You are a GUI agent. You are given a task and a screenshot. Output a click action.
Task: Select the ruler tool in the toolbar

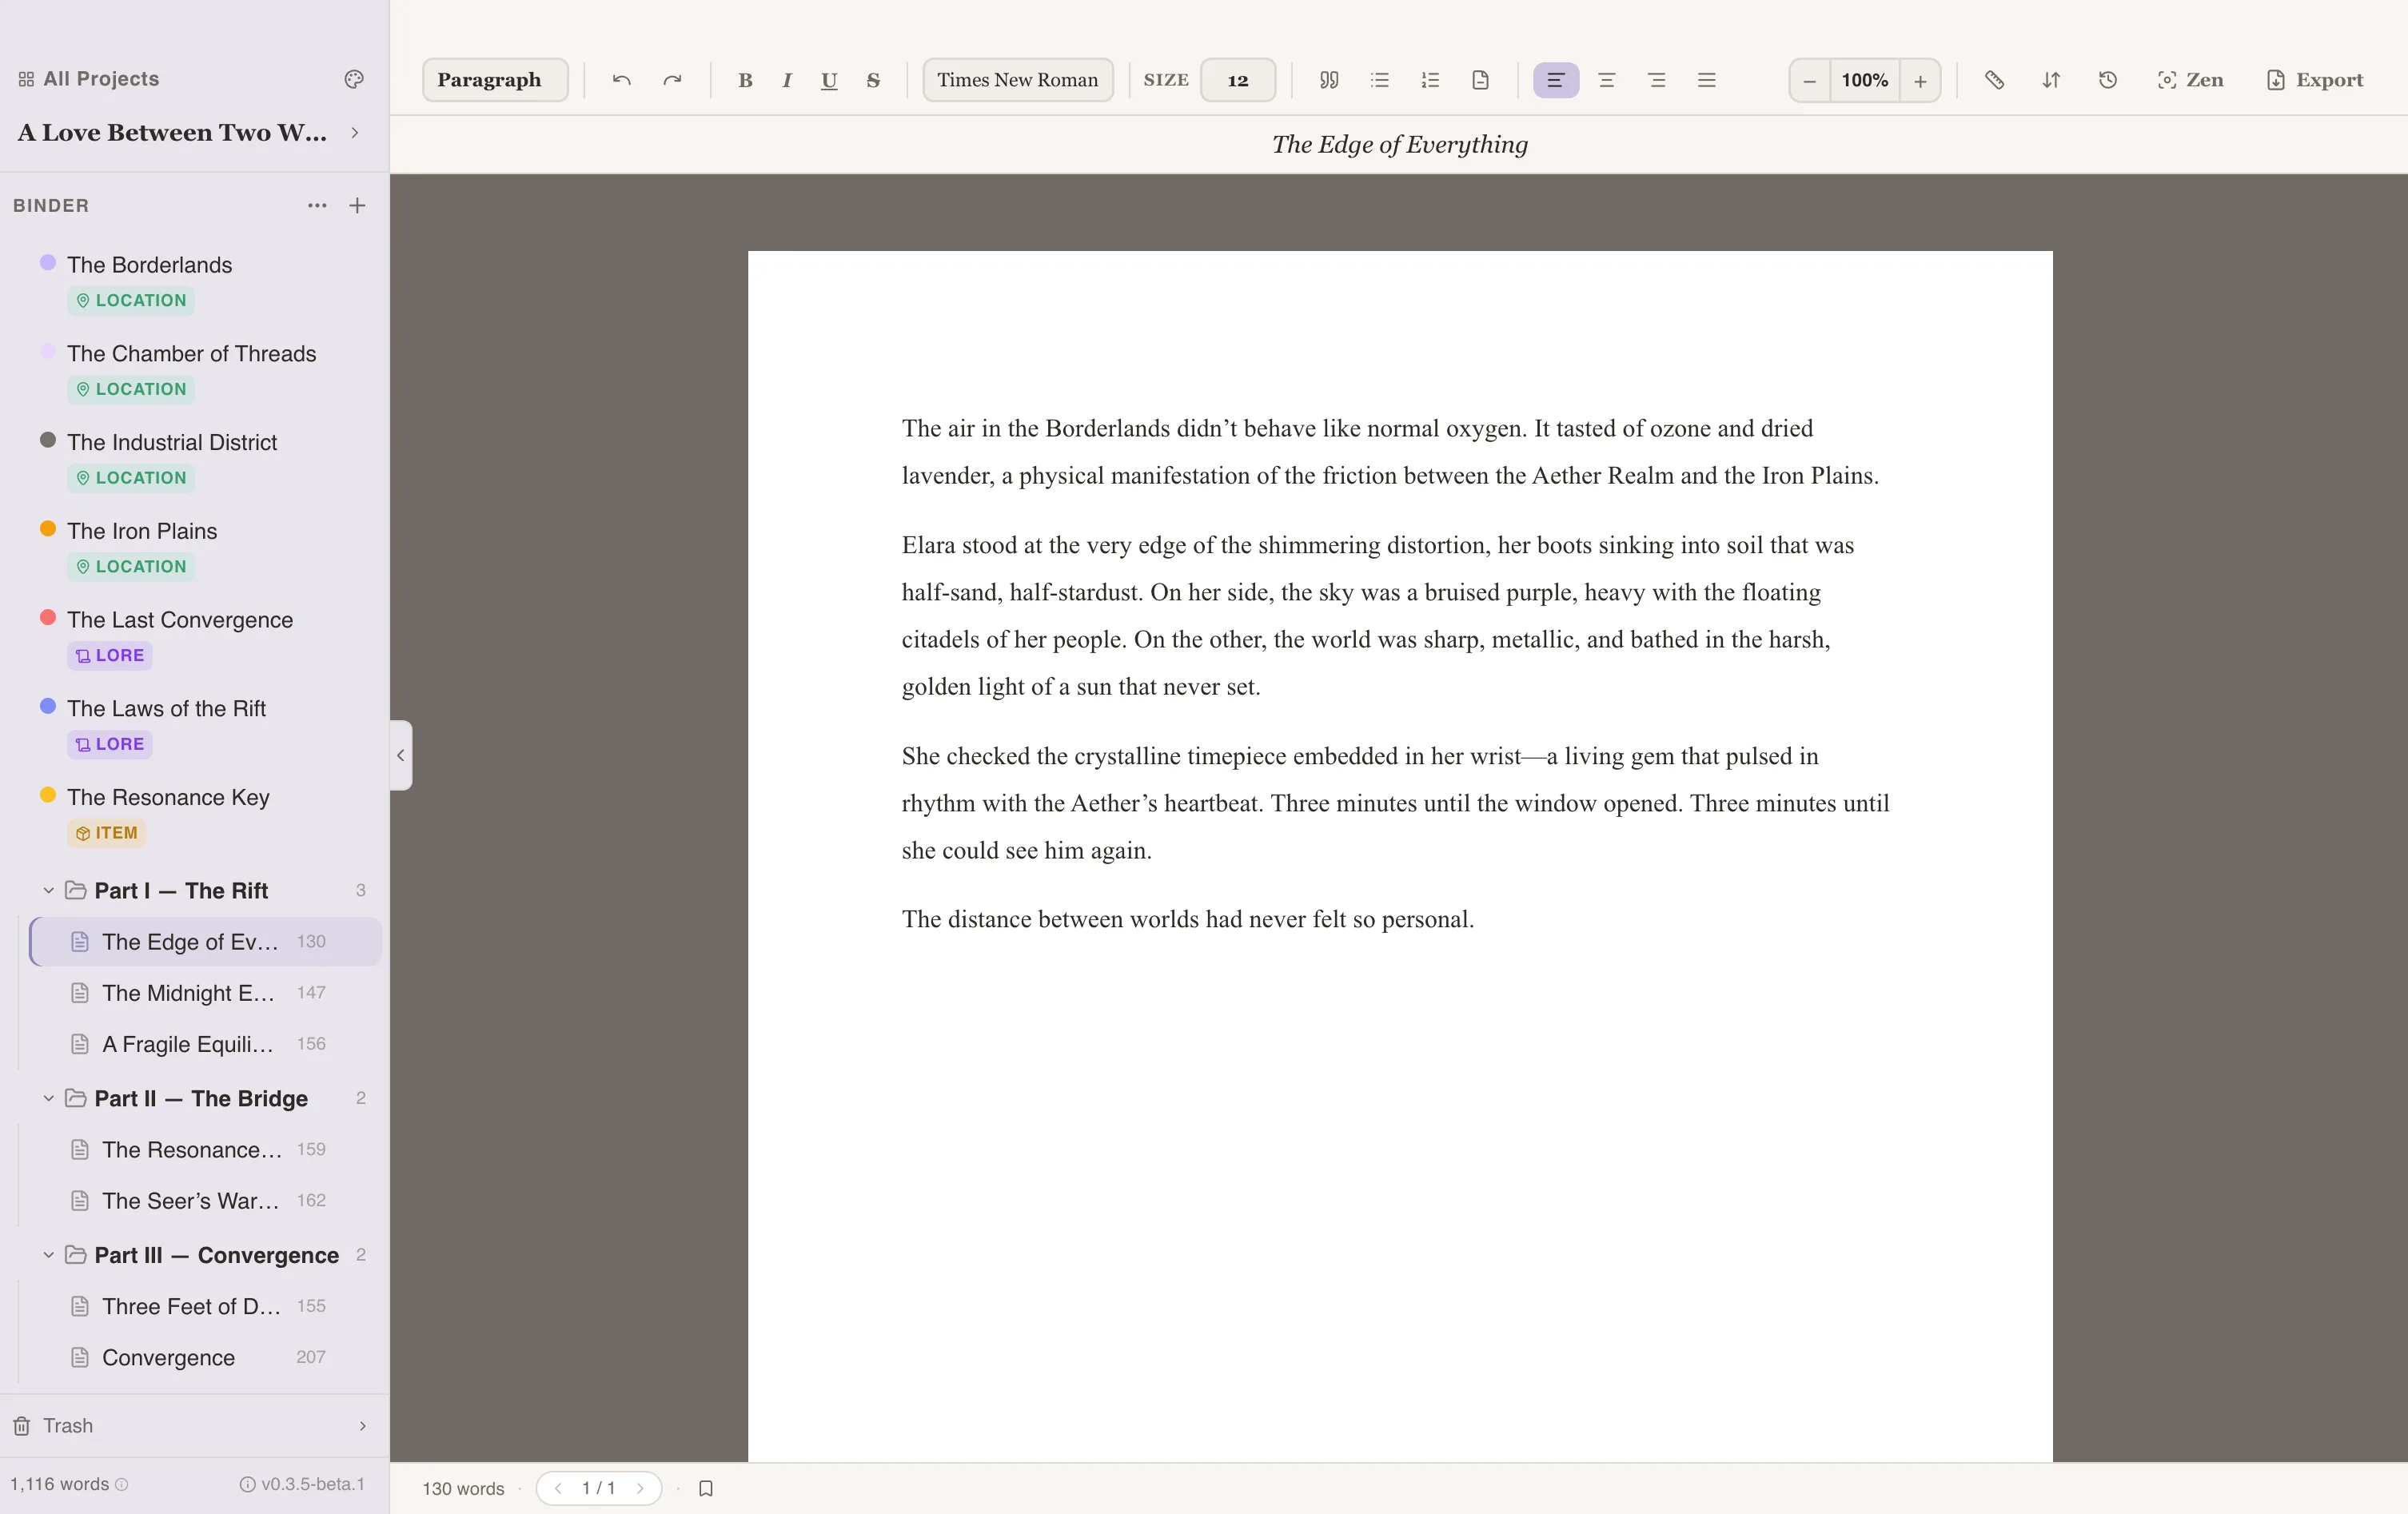point(1995,80)
